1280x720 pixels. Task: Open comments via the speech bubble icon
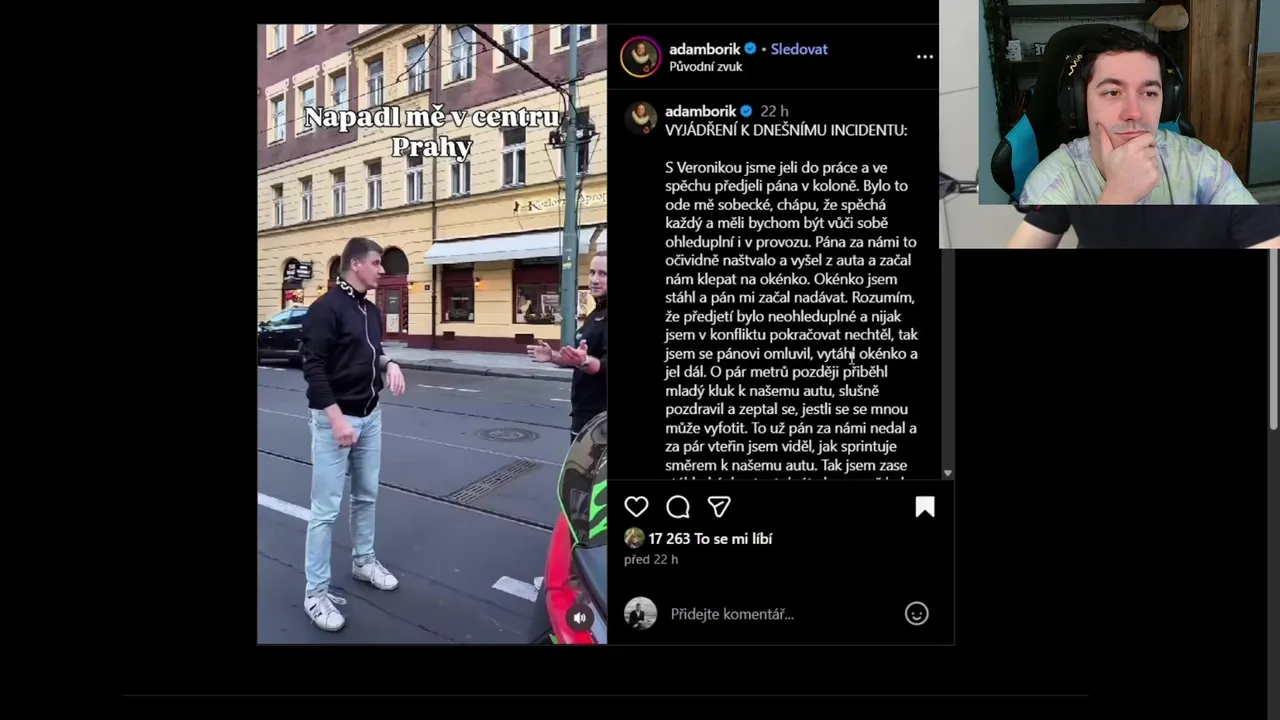678,507
